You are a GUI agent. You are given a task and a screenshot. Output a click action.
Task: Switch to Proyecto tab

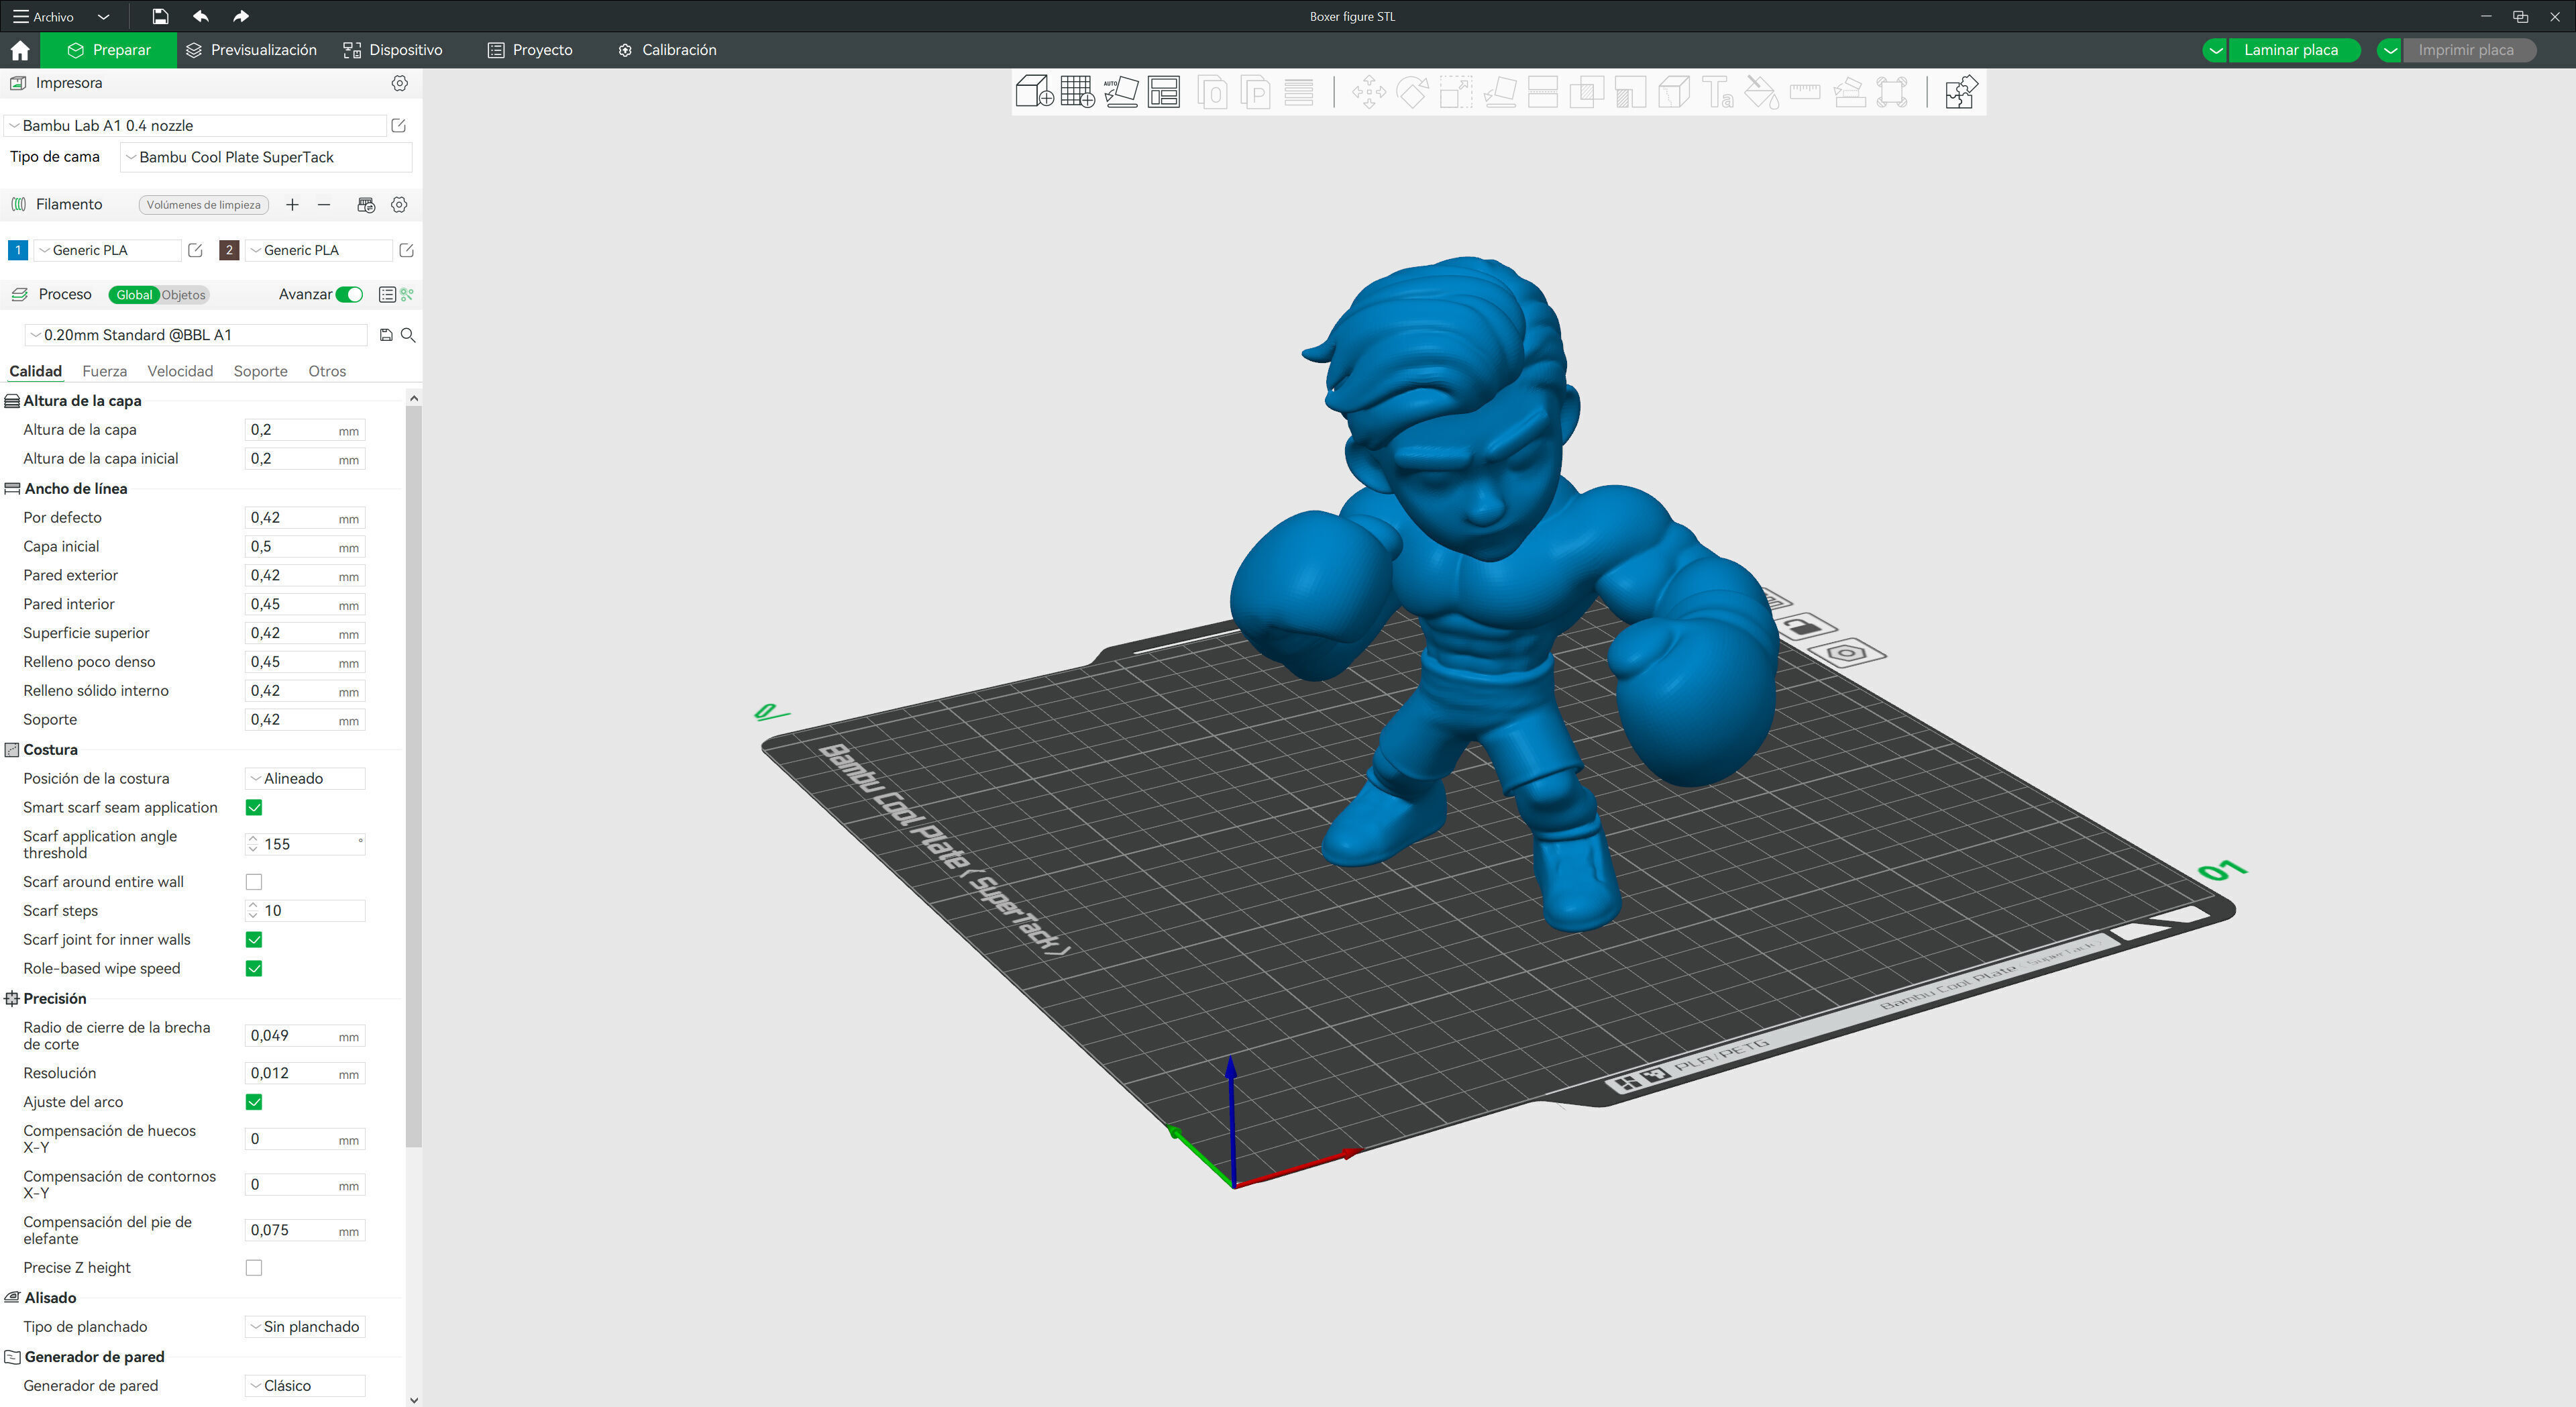(x=530, y=50)
